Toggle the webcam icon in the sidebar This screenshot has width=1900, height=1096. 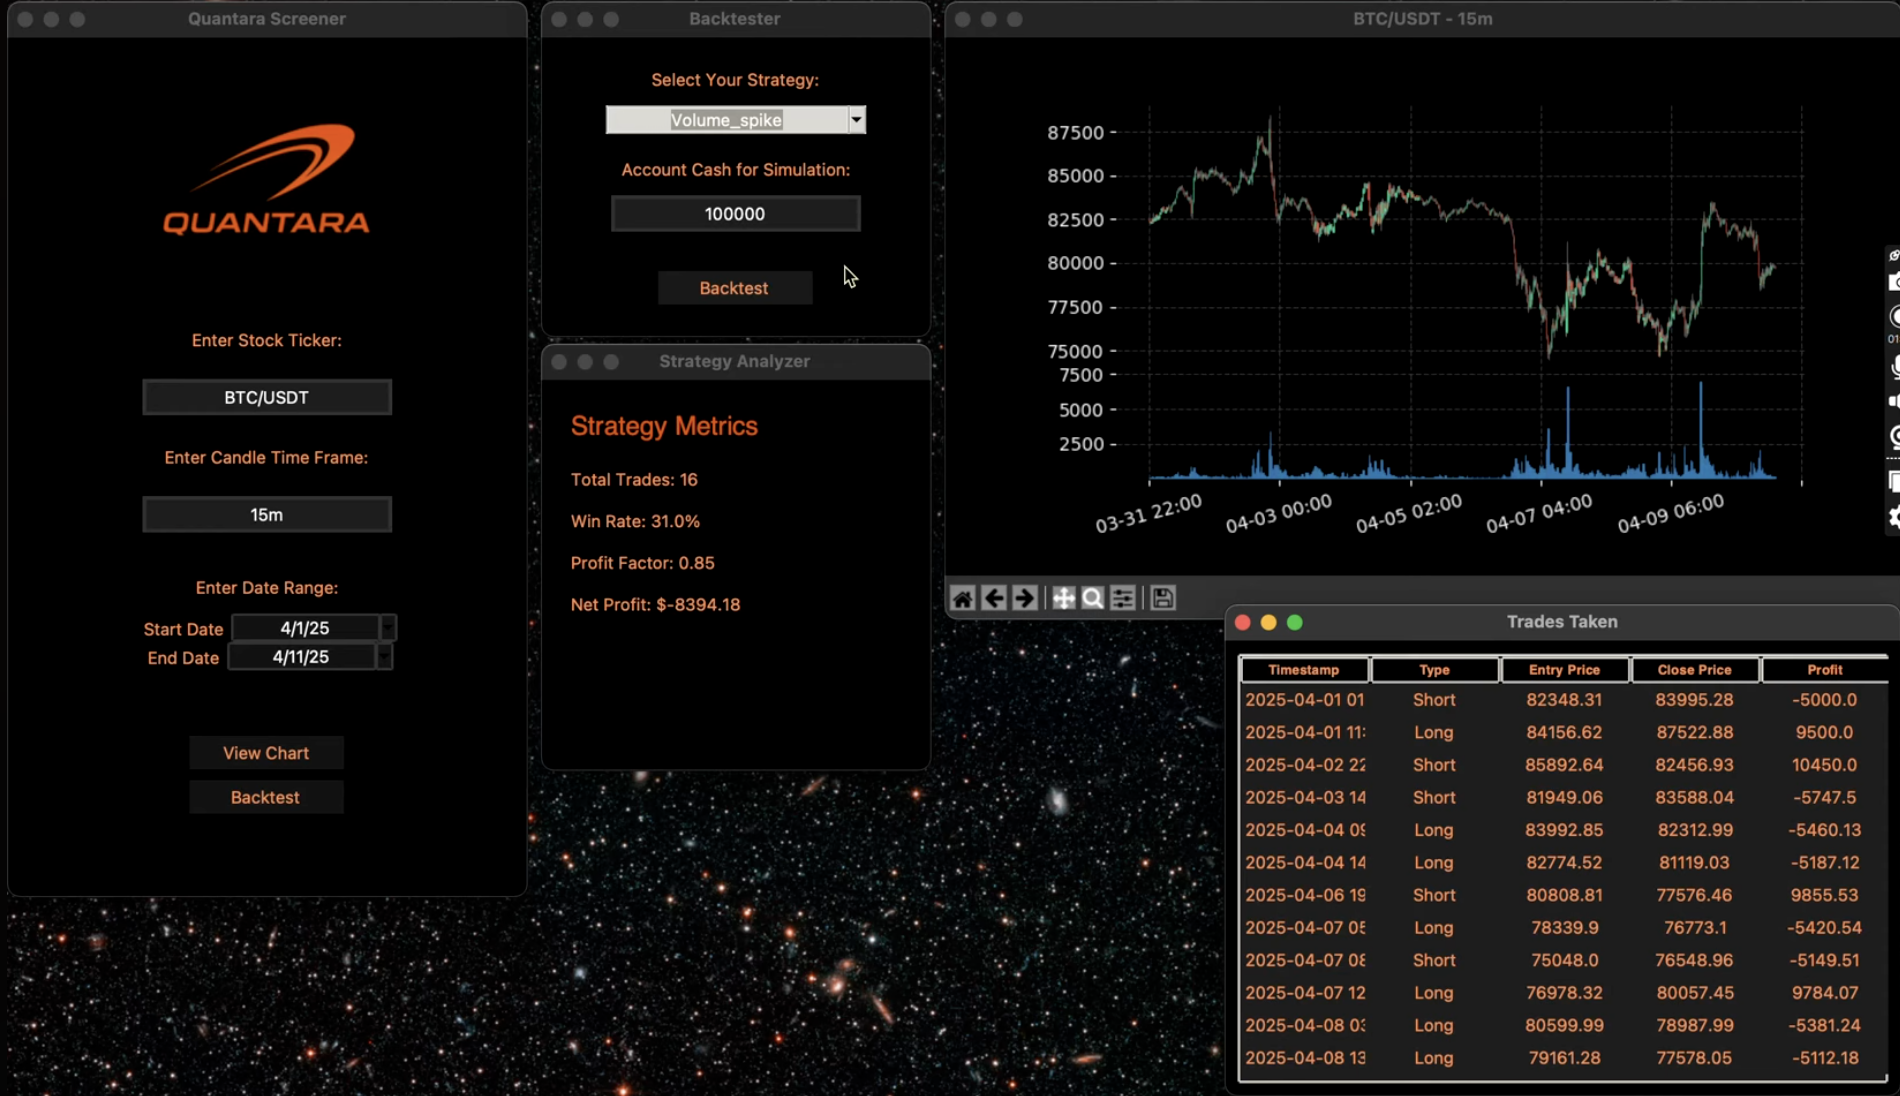[1893, 438]
